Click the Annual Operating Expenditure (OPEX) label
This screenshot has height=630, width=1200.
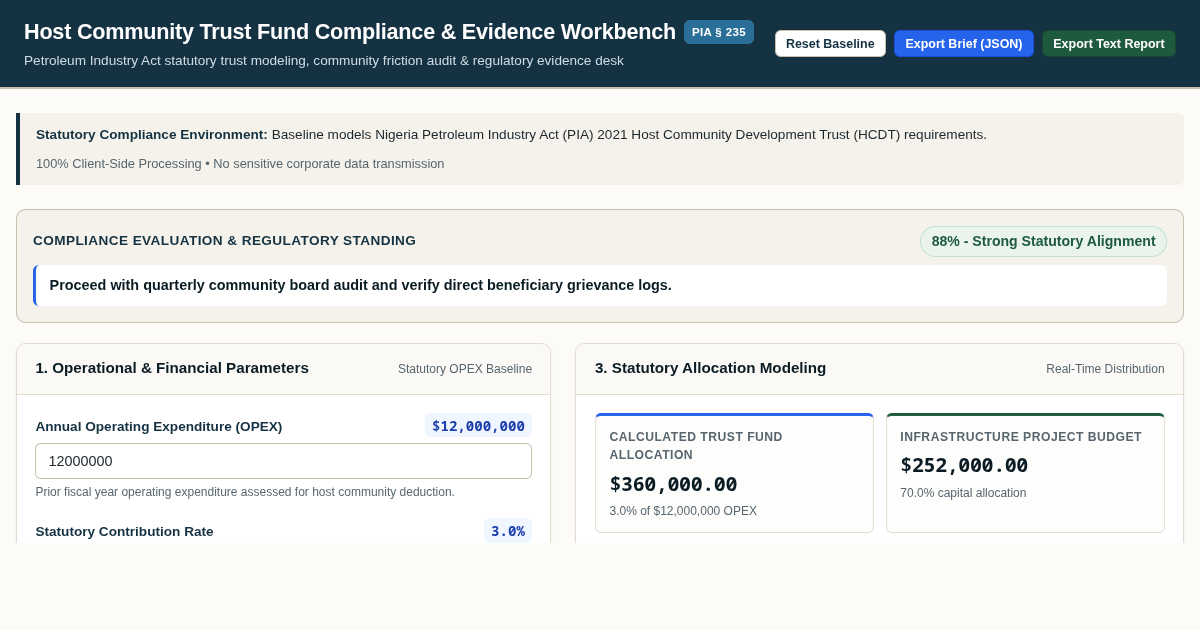coord(159,427)
